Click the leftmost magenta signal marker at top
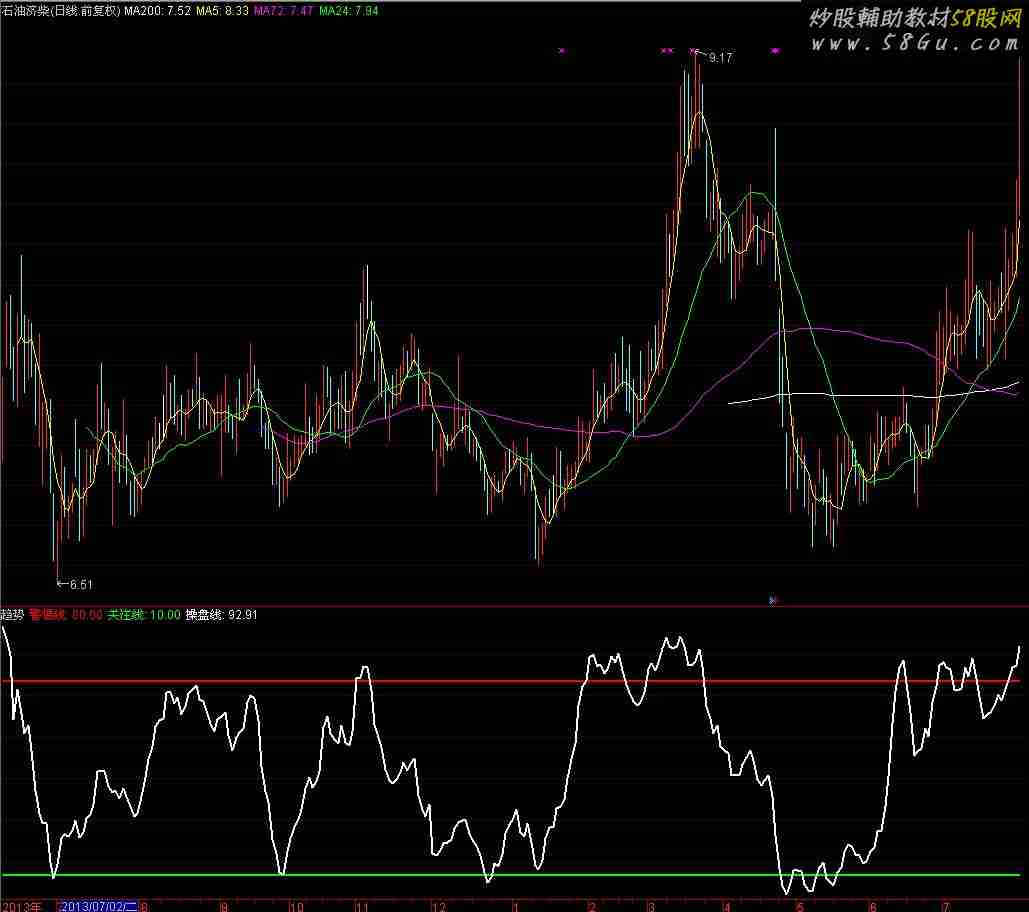 pos(561,50)
